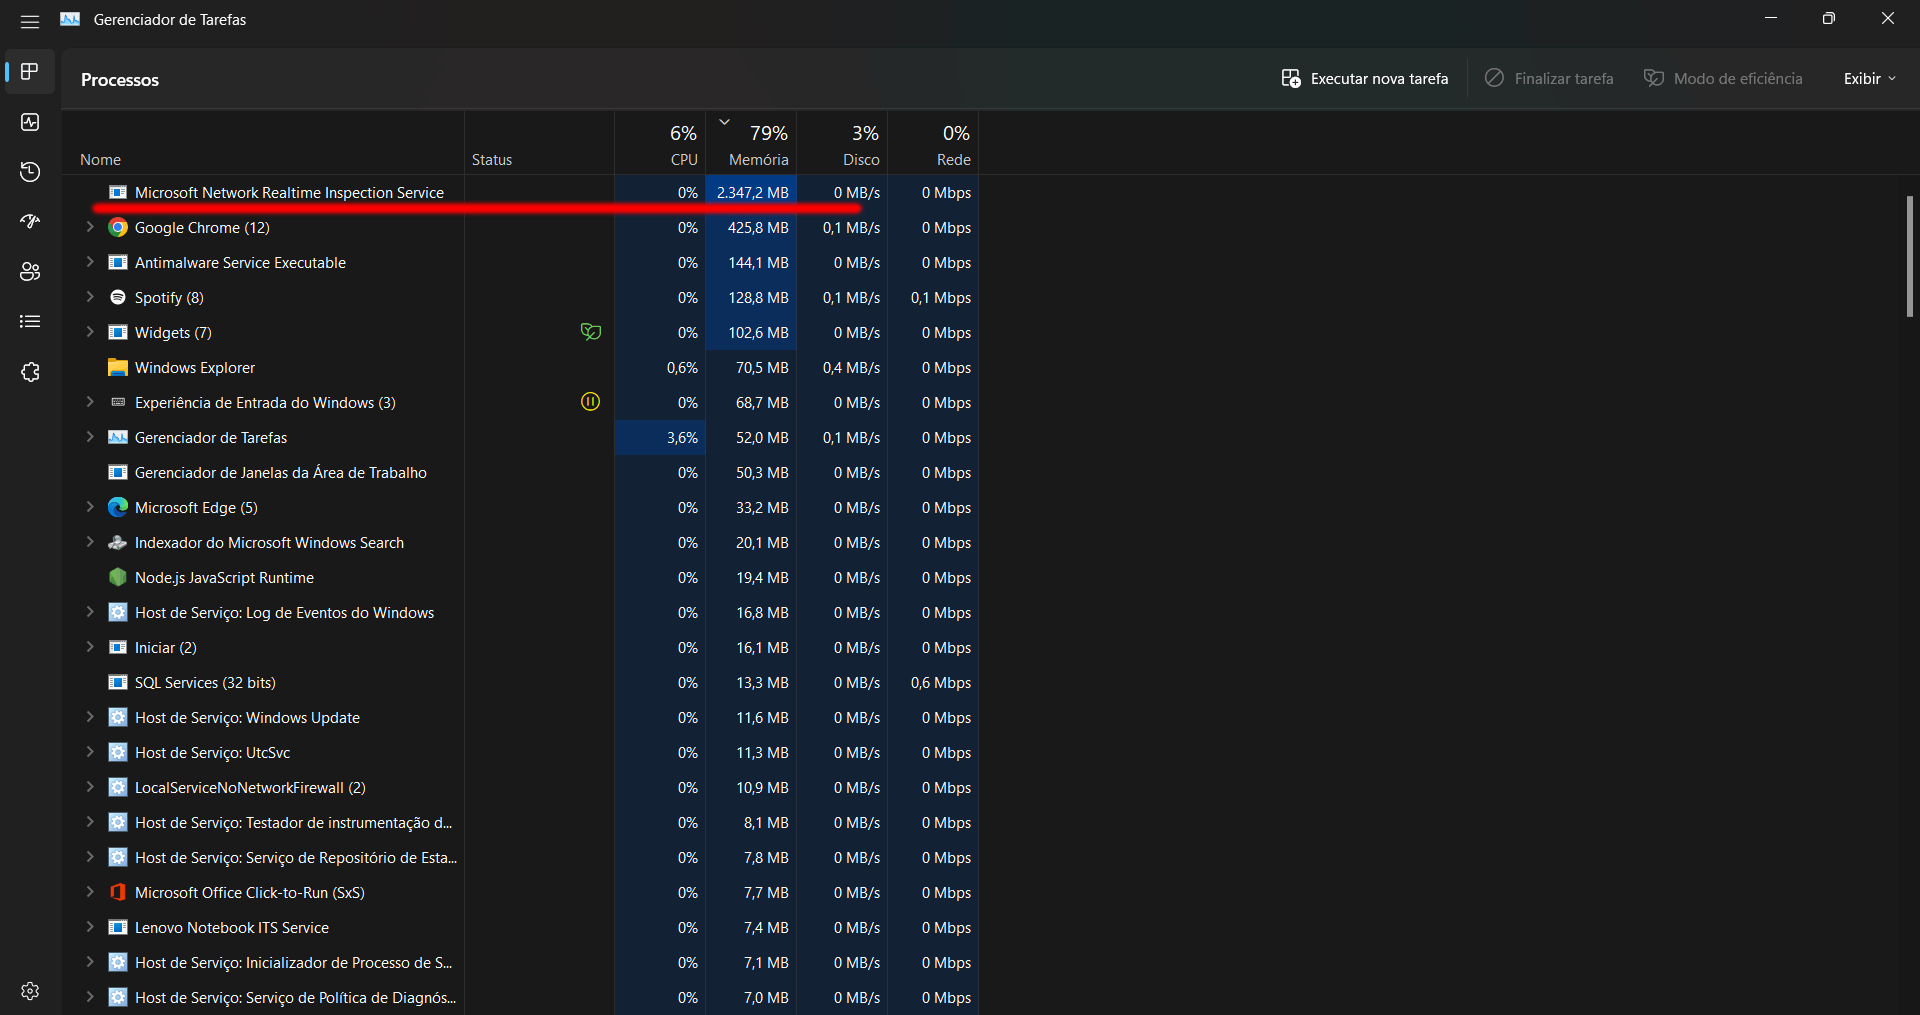The width and height of the screenshot is (1920, 1015).
Task: Select Host de Serviço: UtcSvc row
Action: click(x=520, y=753)
